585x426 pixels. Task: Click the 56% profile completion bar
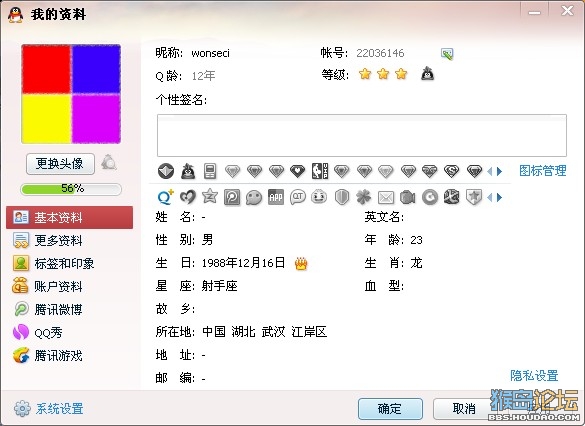[71, 189]
